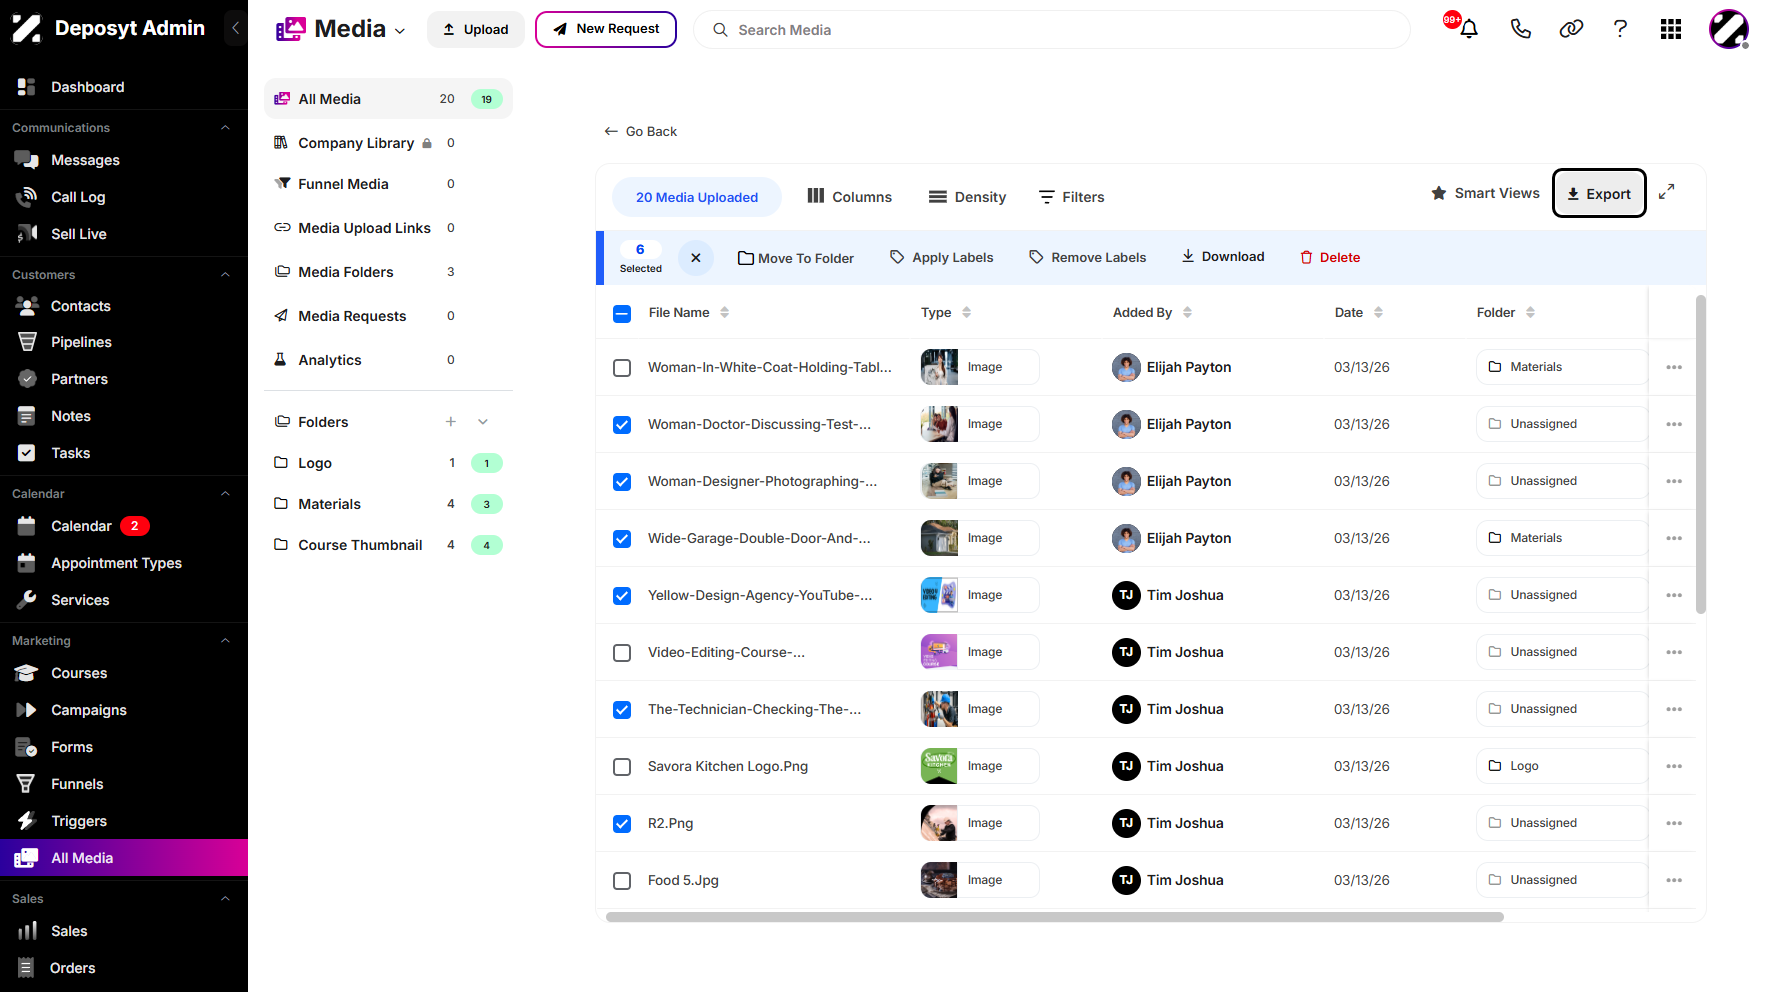Focus the Search Media field
1773x992 pixels.
1052,30
